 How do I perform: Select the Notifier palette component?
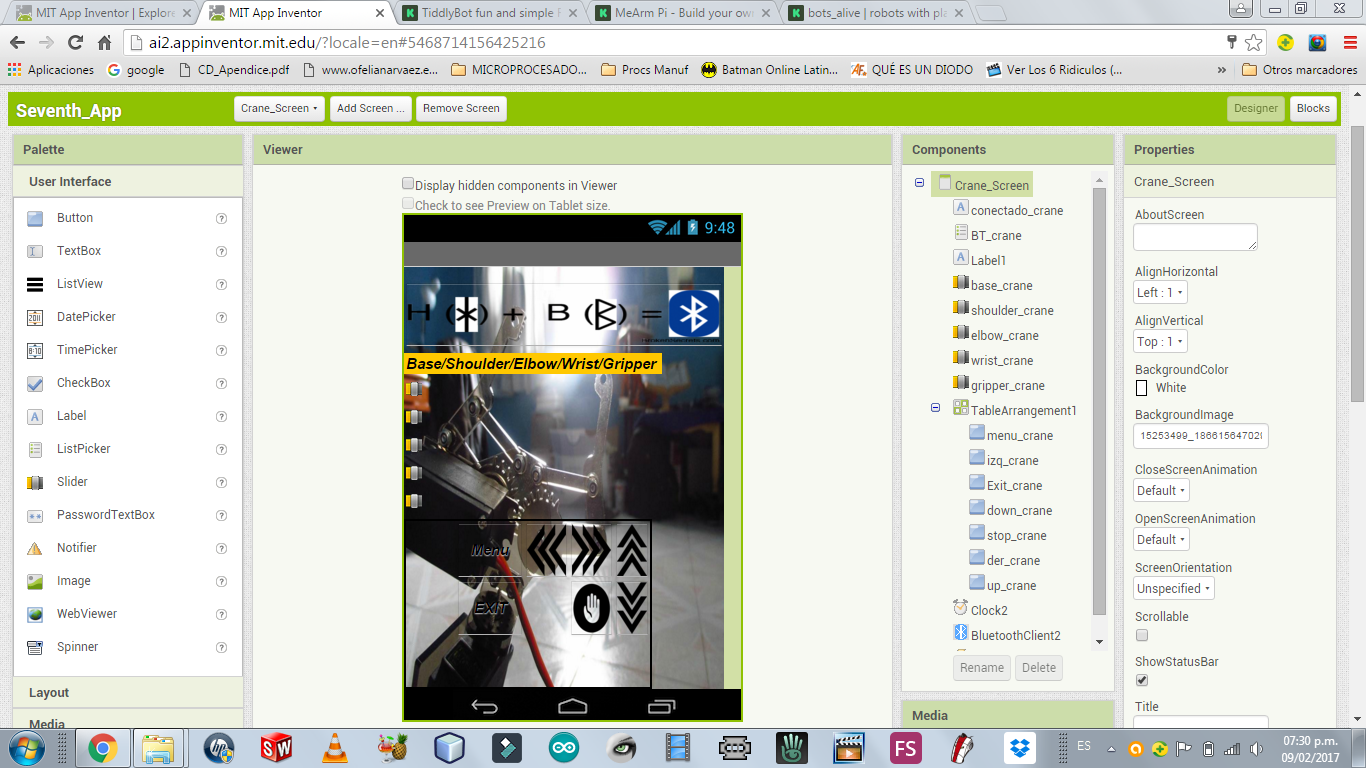(77, 548)
